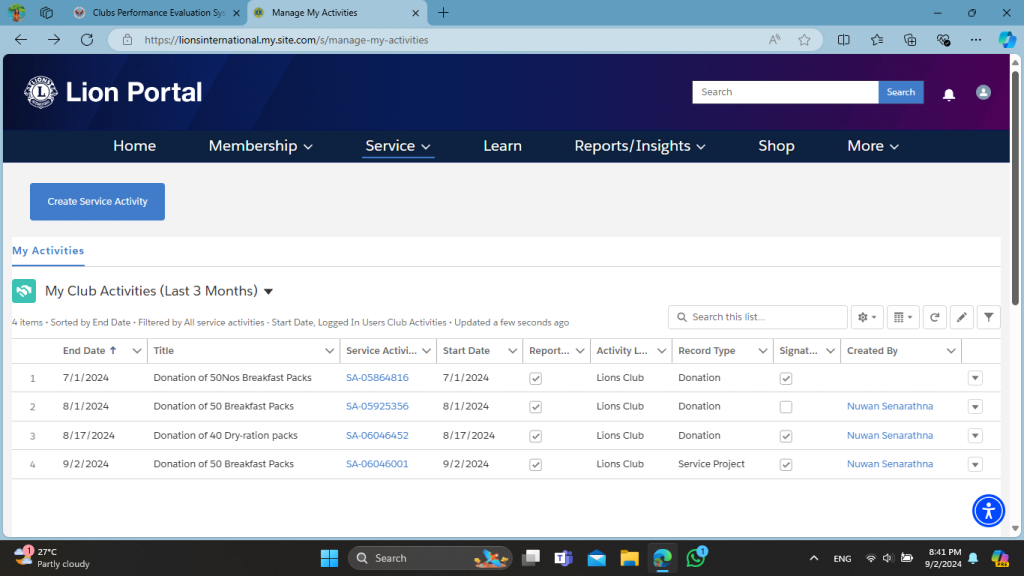The image size is (1024, 576).
Task: Click the portal Search text field
Action: pyautogui.click(x=785, y=92)
